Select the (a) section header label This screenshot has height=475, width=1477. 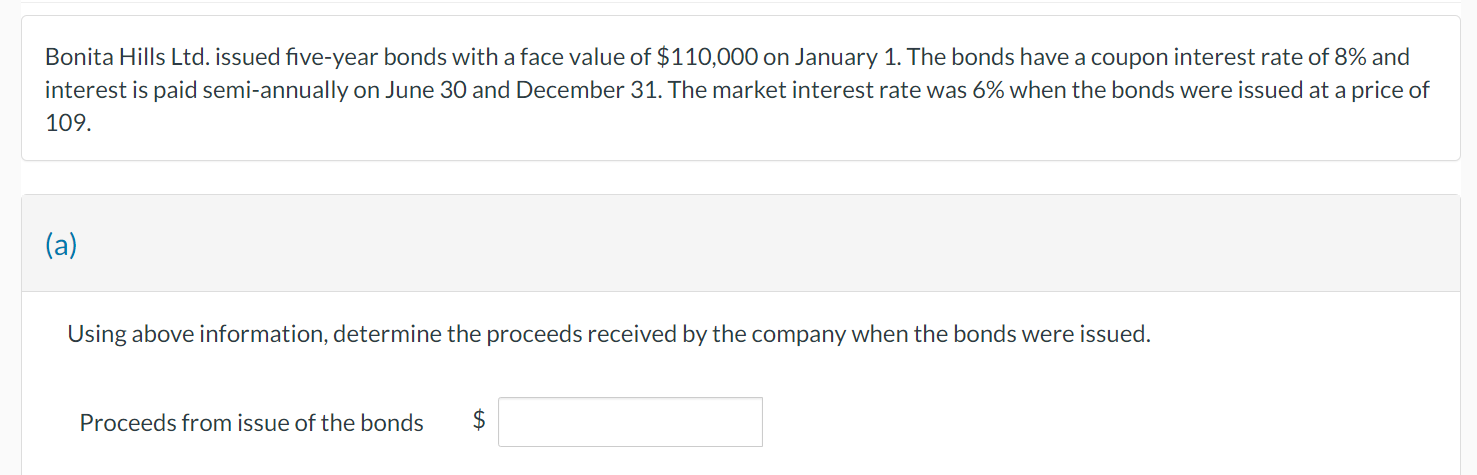coord(61,245)
